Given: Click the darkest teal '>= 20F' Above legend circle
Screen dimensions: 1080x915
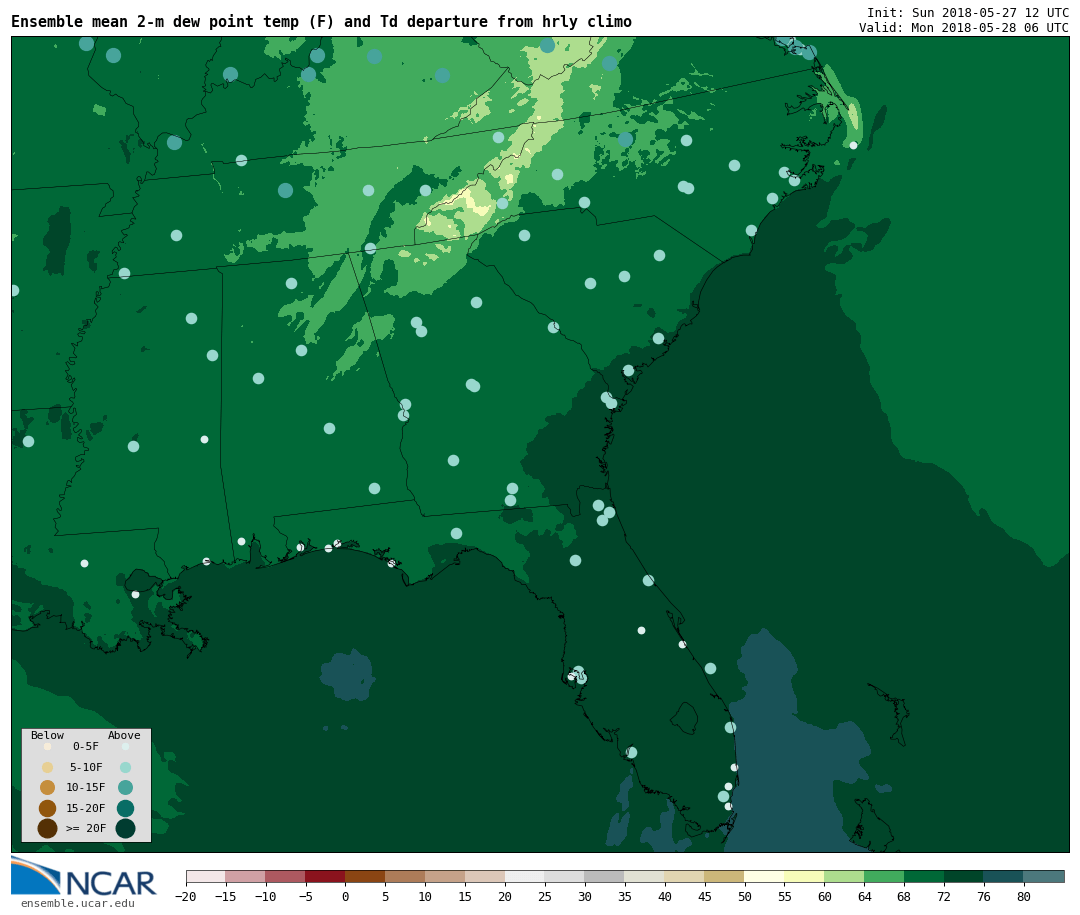Looking at the screenshot, I should click(125, 828).
